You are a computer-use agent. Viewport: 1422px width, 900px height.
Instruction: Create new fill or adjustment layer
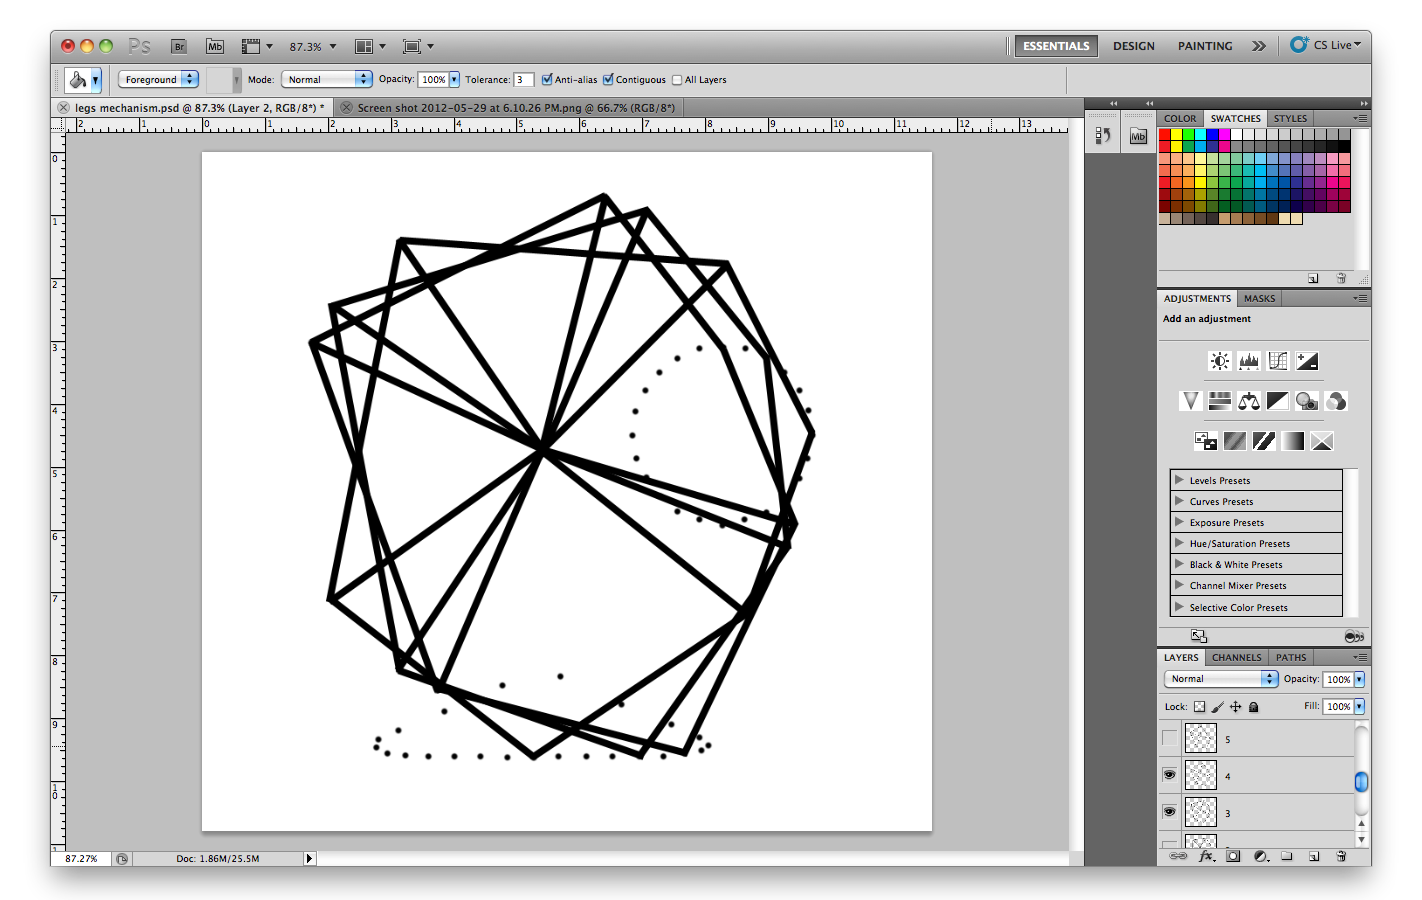click(x=1261, y=856)
